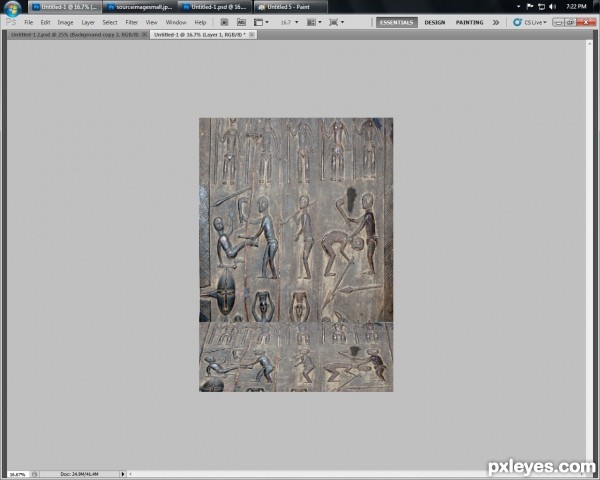The height and width of the screenshot is (480, 600).
Task: Open the Screen Mode dropdown
Action: (x=336, y=22)
